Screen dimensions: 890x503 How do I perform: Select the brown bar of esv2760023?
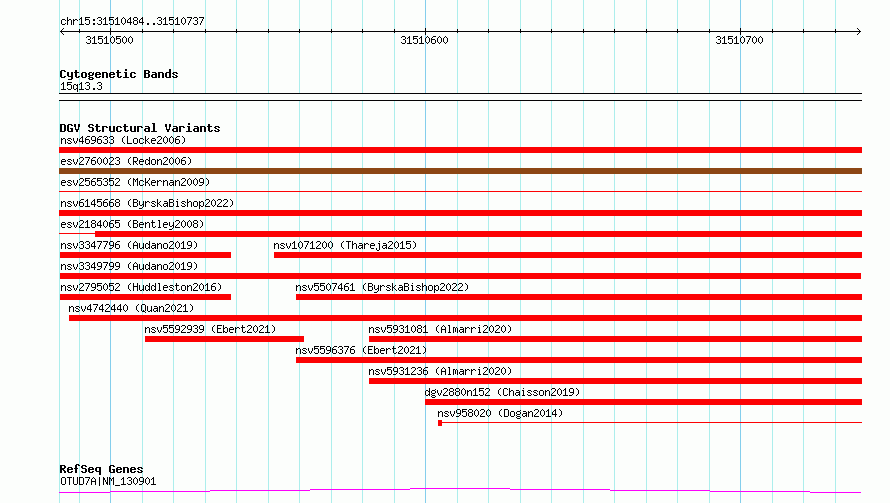coord(460,171)
